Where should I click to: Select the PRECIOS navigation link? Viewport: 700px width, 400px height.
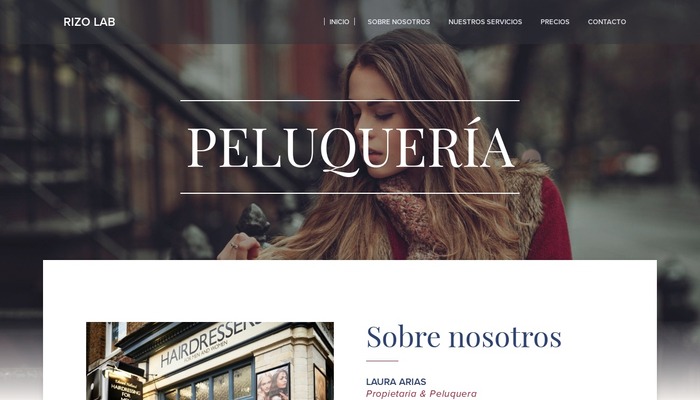555,22
